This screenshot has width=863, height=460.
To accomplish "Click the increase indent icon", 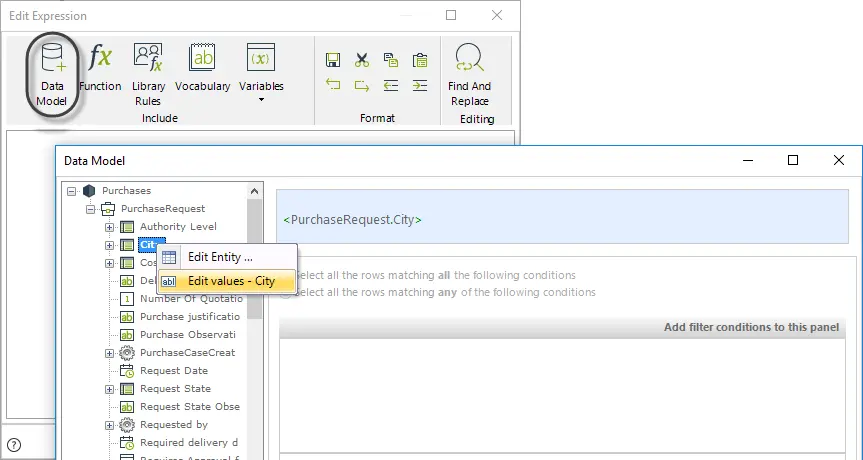I will pyautogui.click(x=420, y=85).
